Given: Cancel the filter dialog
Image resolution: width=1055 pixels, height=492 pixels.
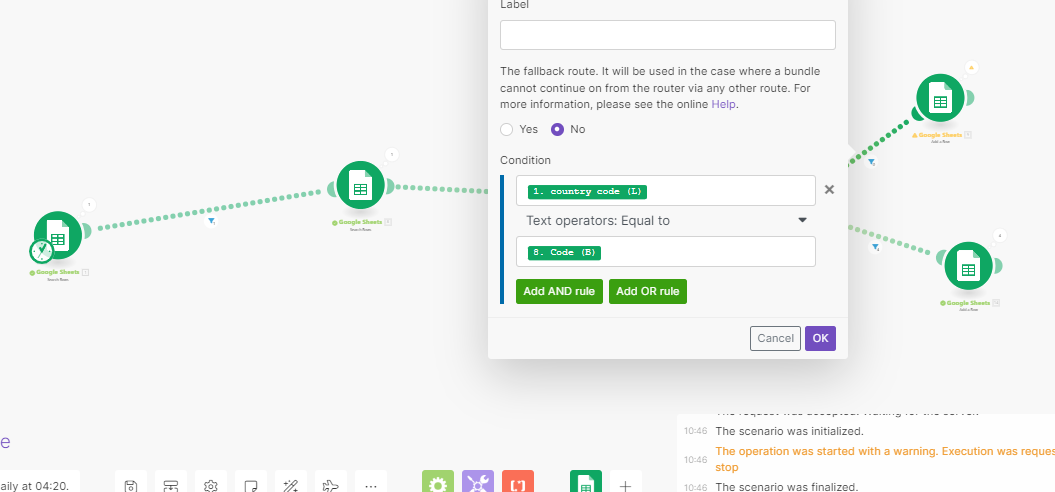Looking at the screenshot, I should 775,339.
